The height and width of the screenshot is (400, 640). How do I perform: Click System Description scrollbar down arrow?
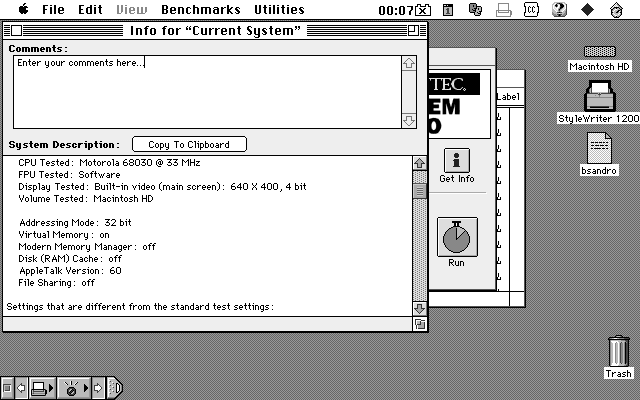[420, 309]
